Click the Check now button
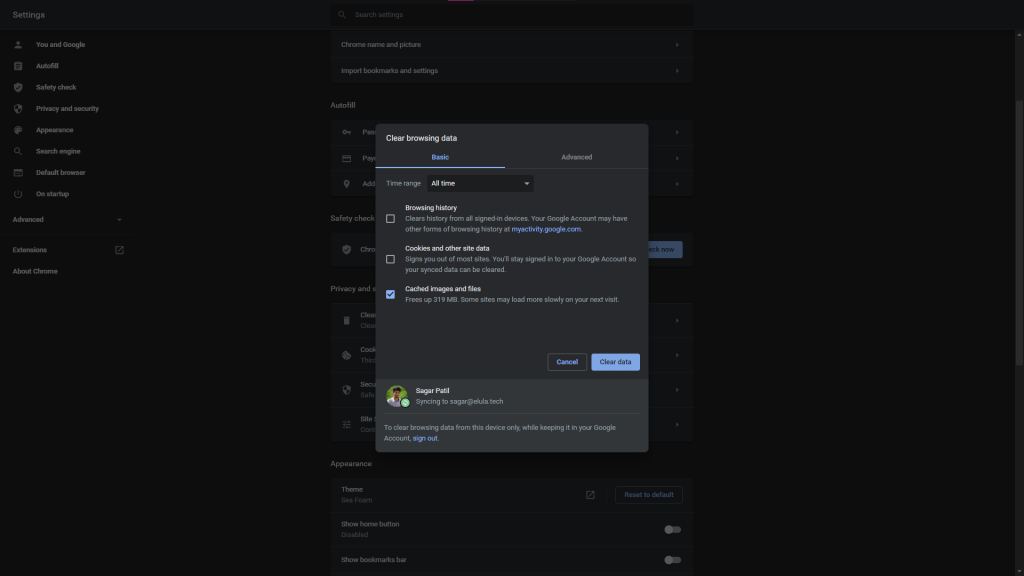The image size is (1024, 576). click(x=665, y=249)
